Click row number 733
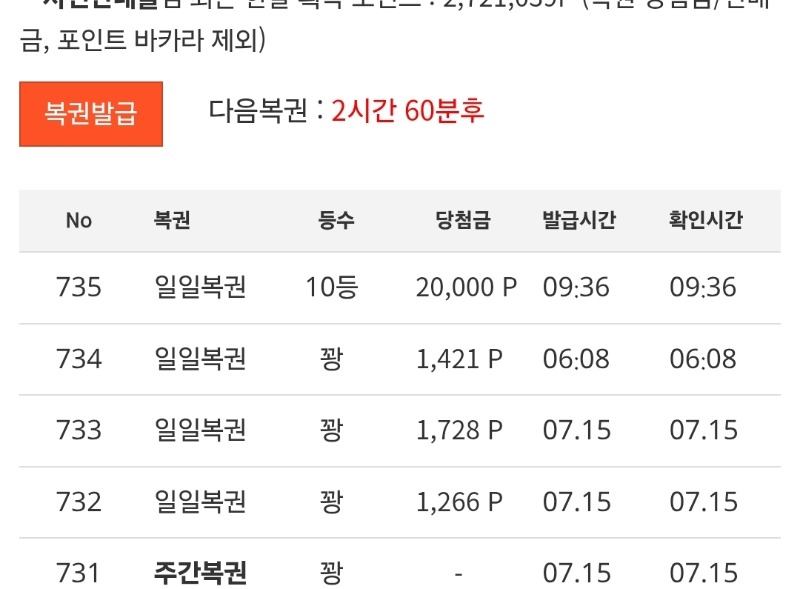This screenshot has height=589, width=800. tap(79, 430)
